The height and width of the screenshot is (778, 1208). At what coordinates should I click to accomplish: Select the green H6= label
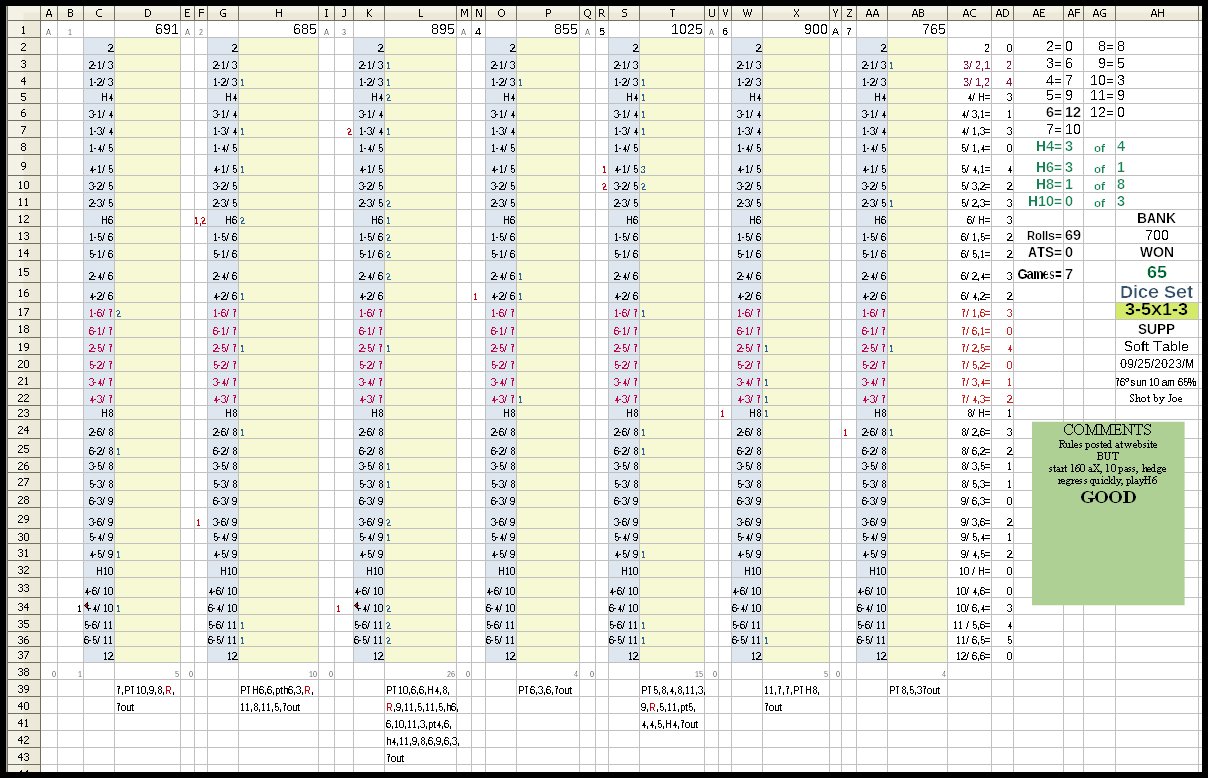point(1038,167)
